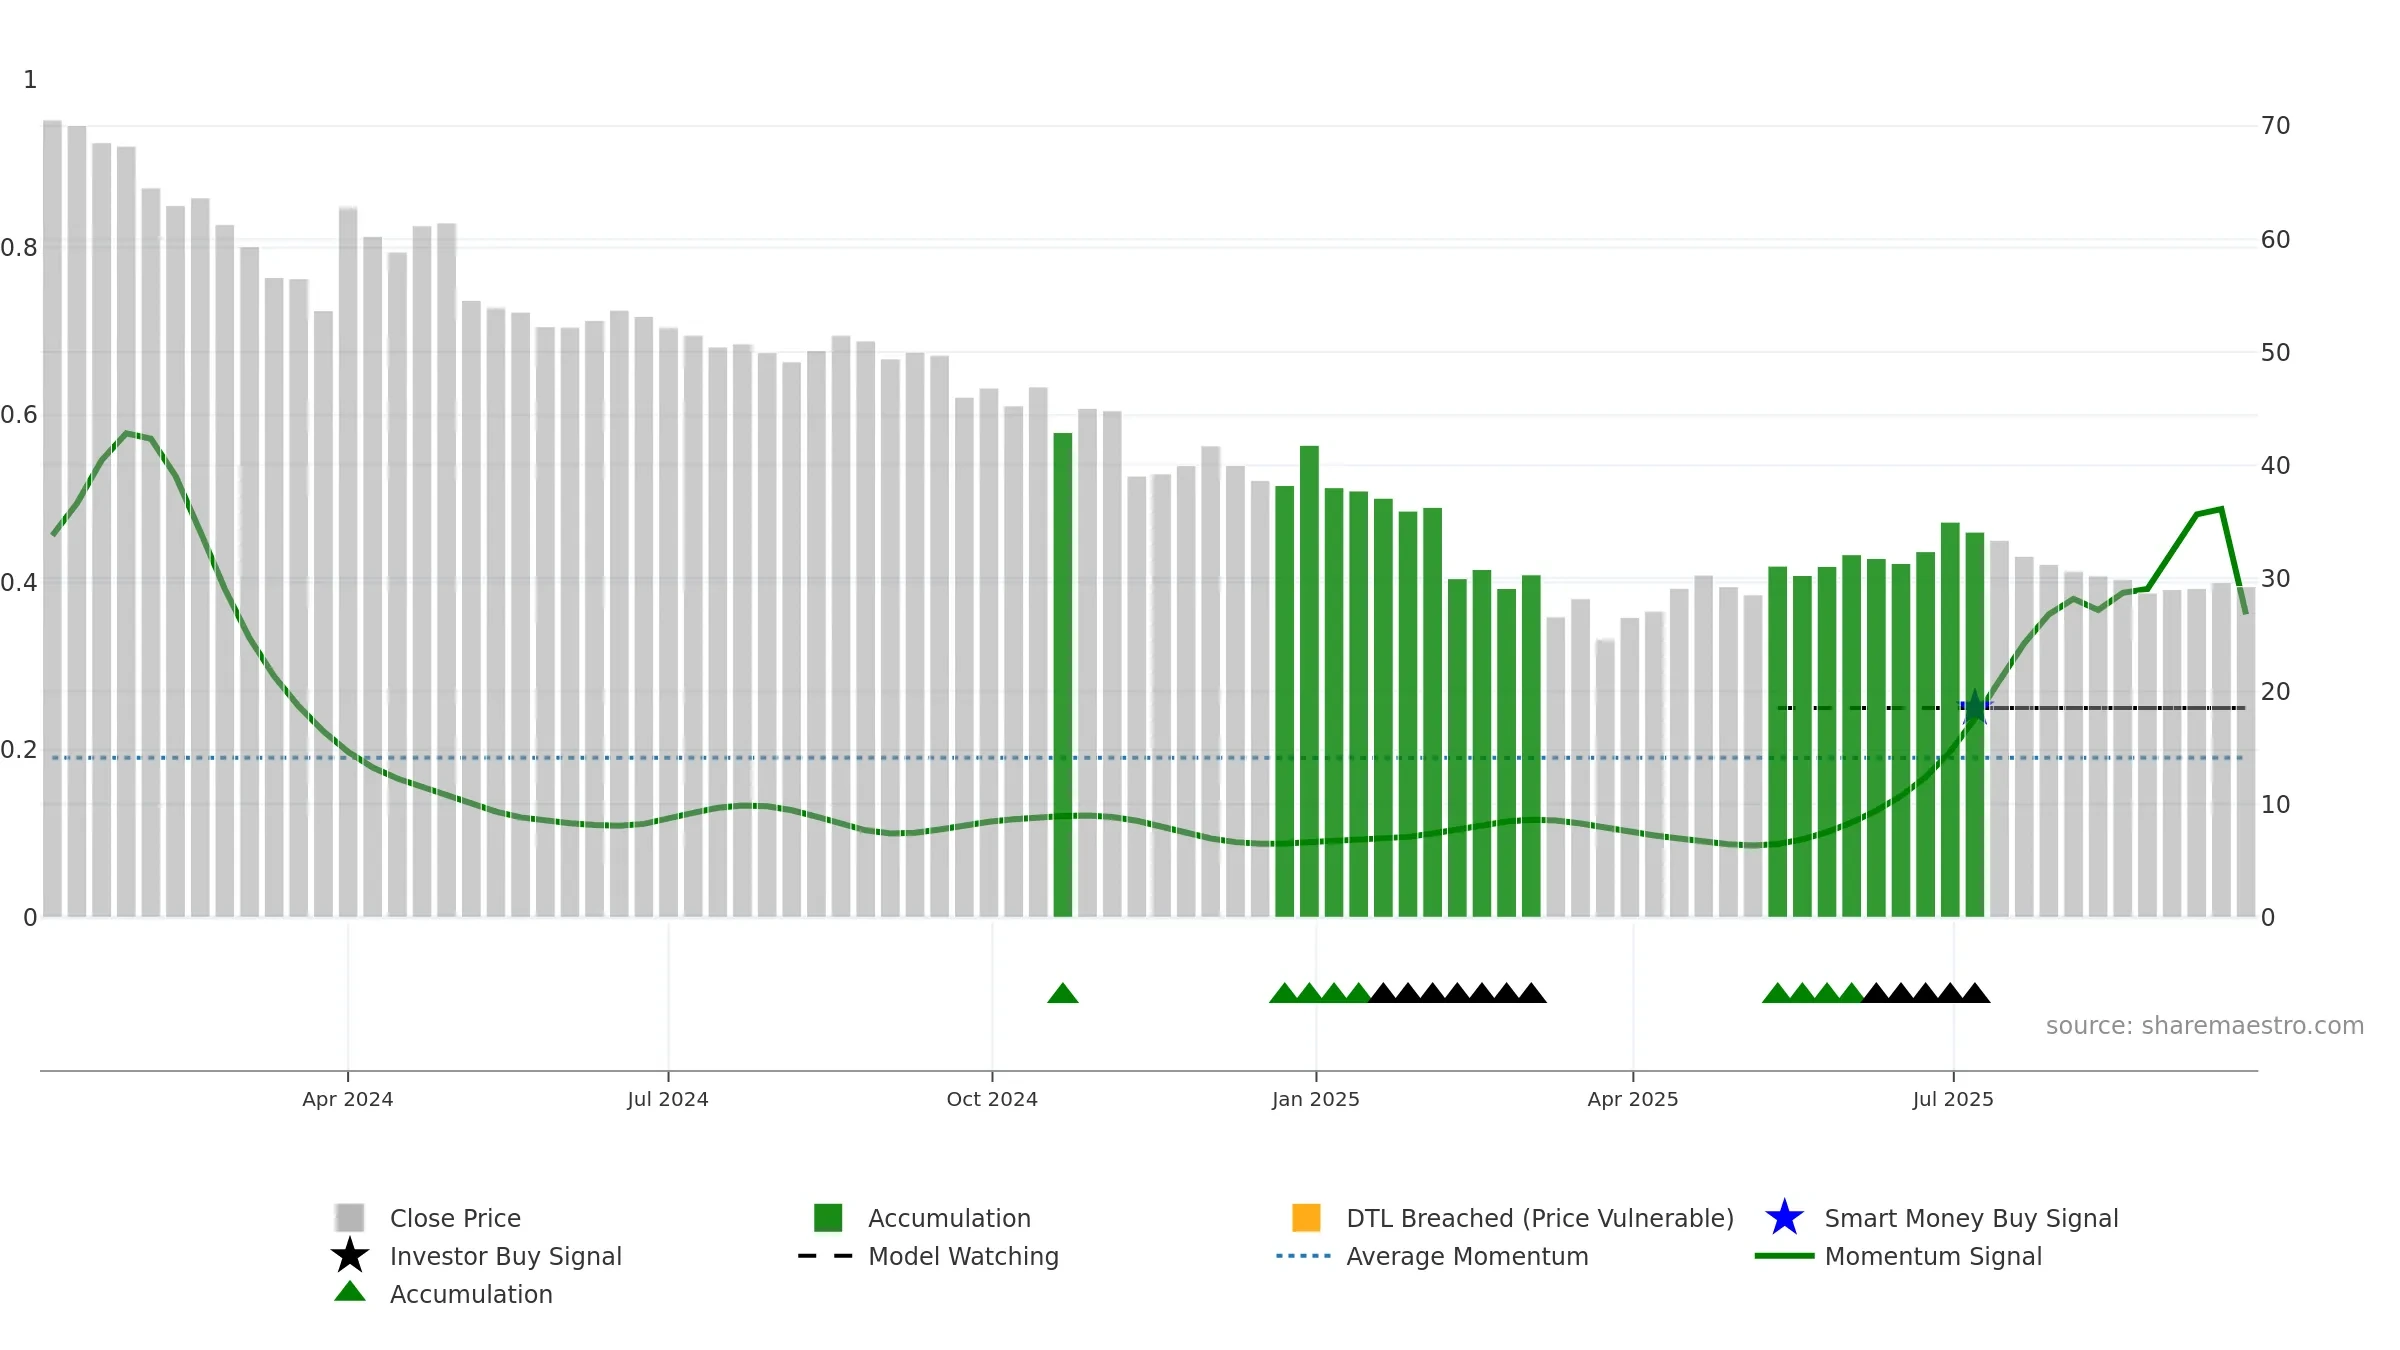2400x1350 pixels.
Task: Click the lone green triangle near Oct 2024
Action: click(x=1063, y=993)
